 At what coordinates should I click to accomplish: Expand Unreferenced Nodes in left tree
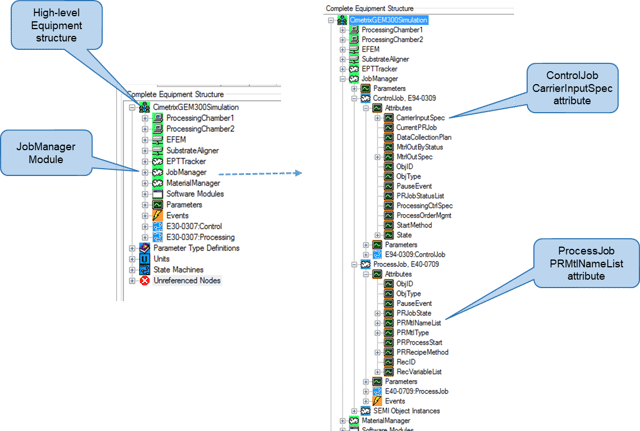[132, 280]
